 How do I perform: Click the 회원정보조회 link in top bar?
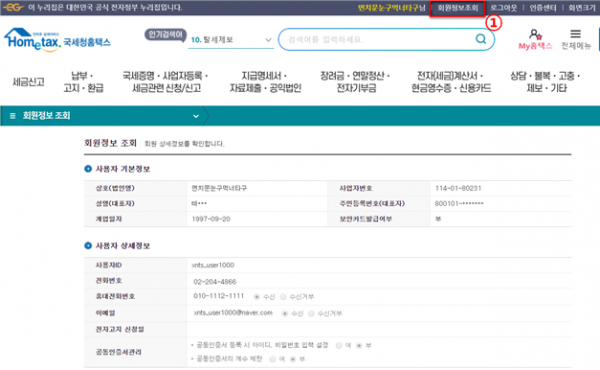[458, 8]
